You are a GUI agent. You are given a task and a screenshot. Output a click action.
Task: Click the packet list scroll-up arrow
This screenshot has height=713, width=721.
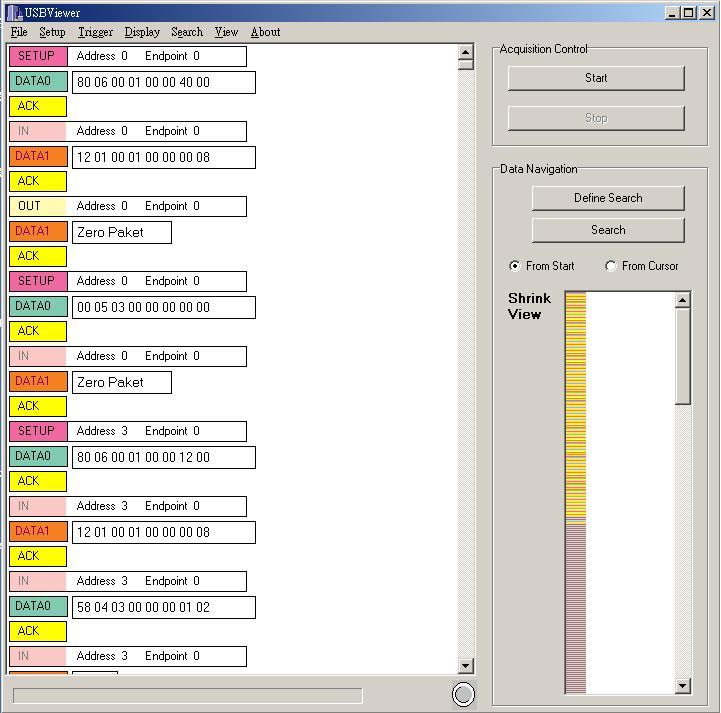[x=466, y=52]
